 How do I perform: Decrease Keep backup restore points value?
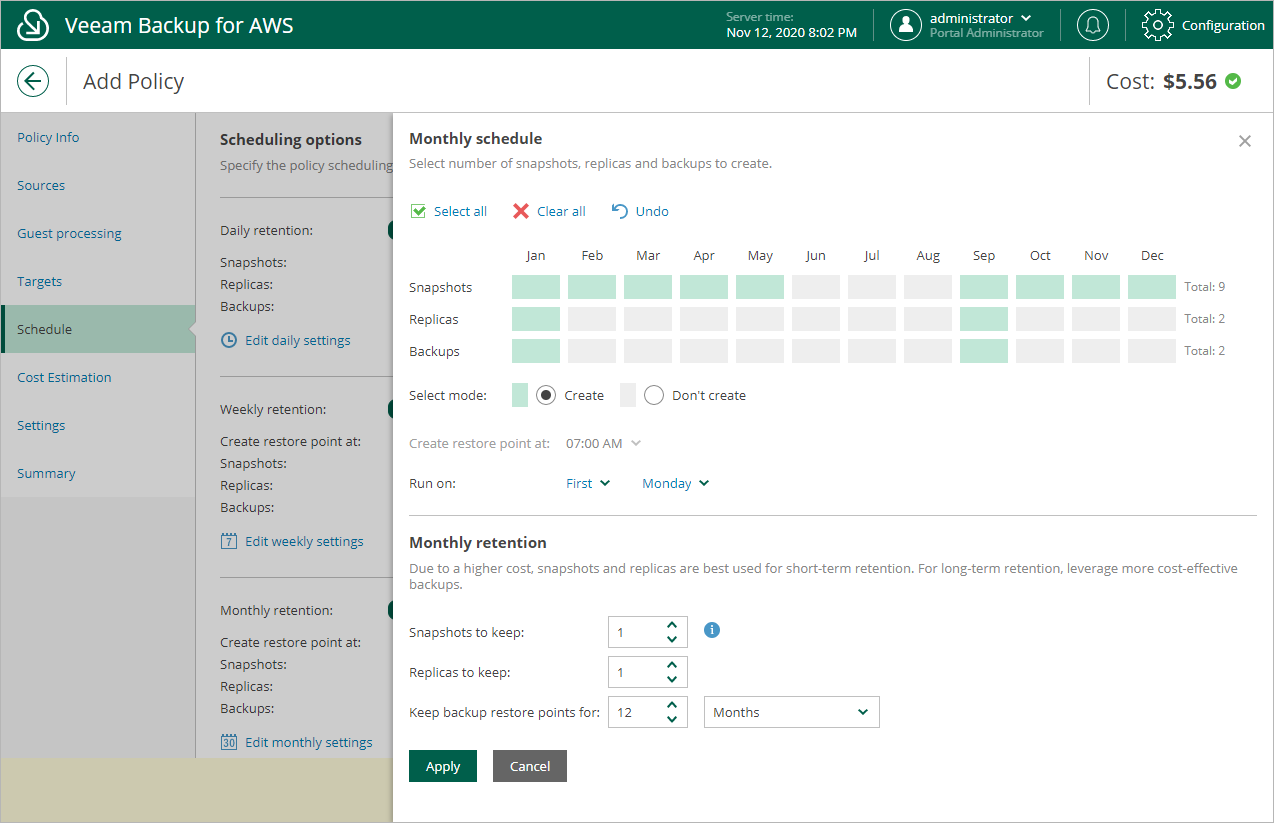[672, 719]
